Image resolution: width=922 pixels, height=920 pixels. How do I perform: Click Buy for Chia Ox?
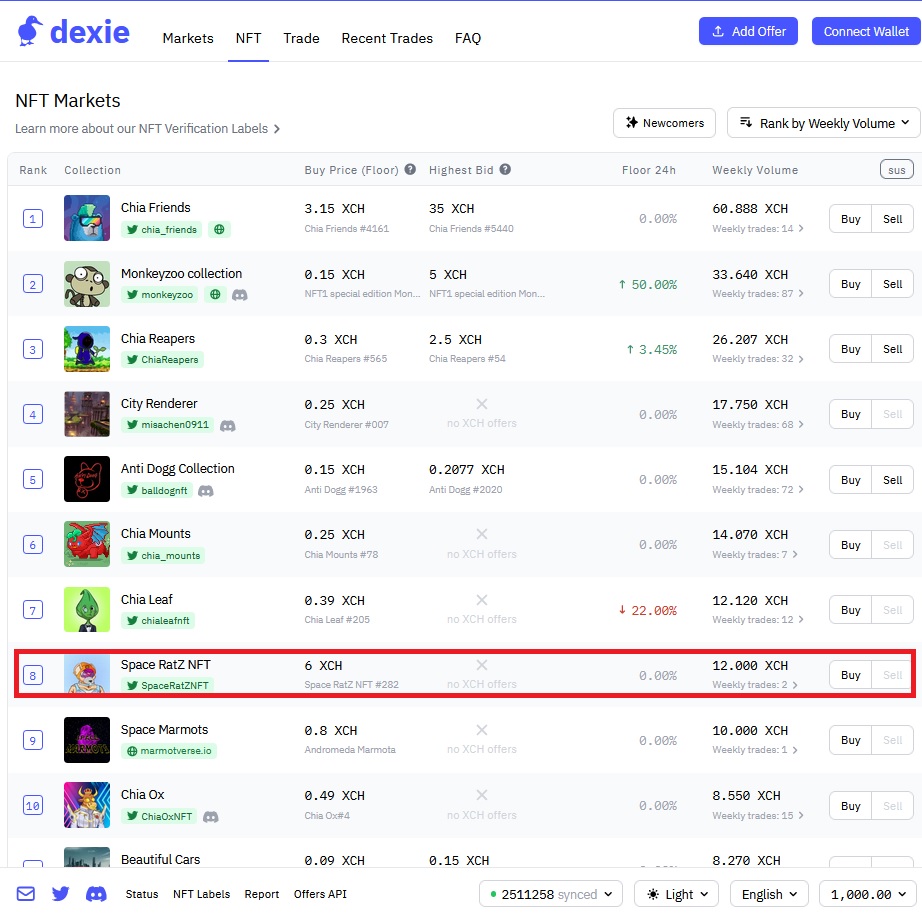850,806
